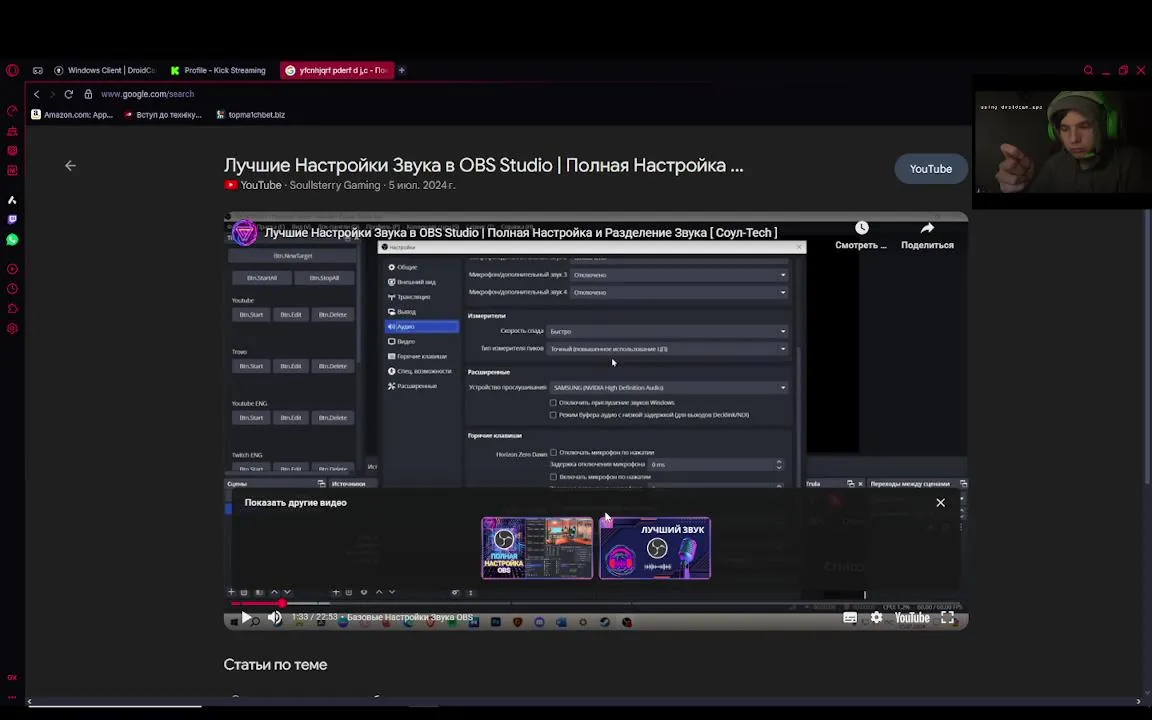Open YouTube source link under the title
Image resolution: width=1152 pixels, height=720 pixels.
tap(253, 185)
